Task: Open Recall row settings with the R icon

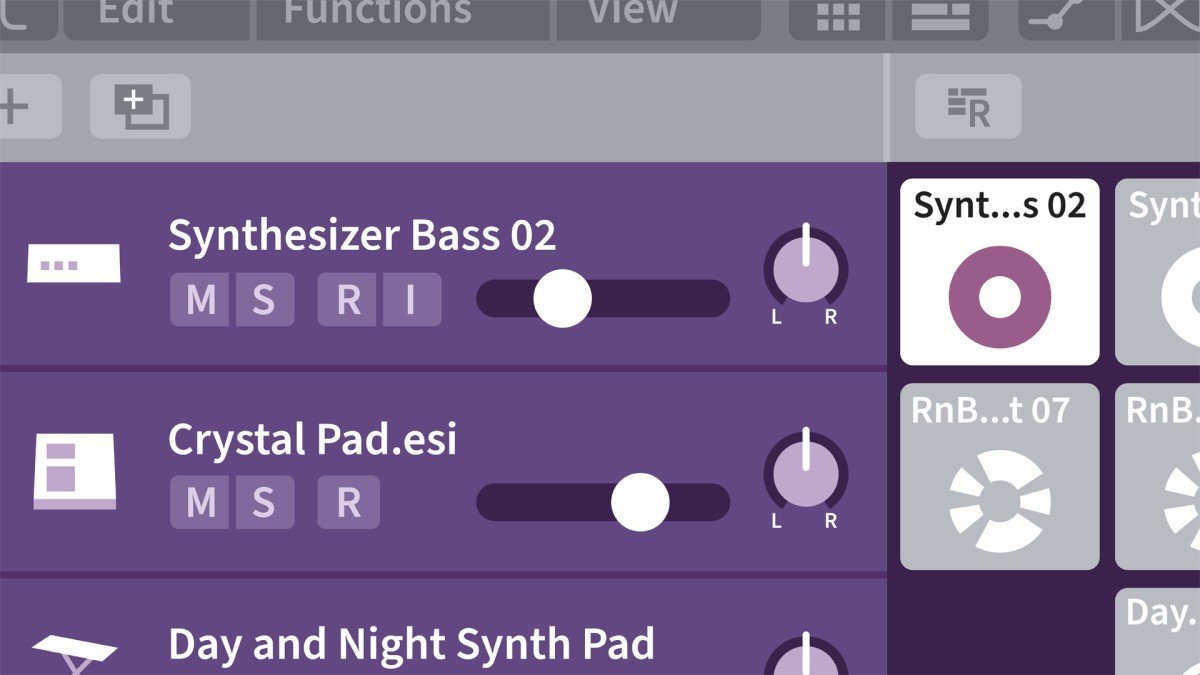Action: (x=966, y=105)
